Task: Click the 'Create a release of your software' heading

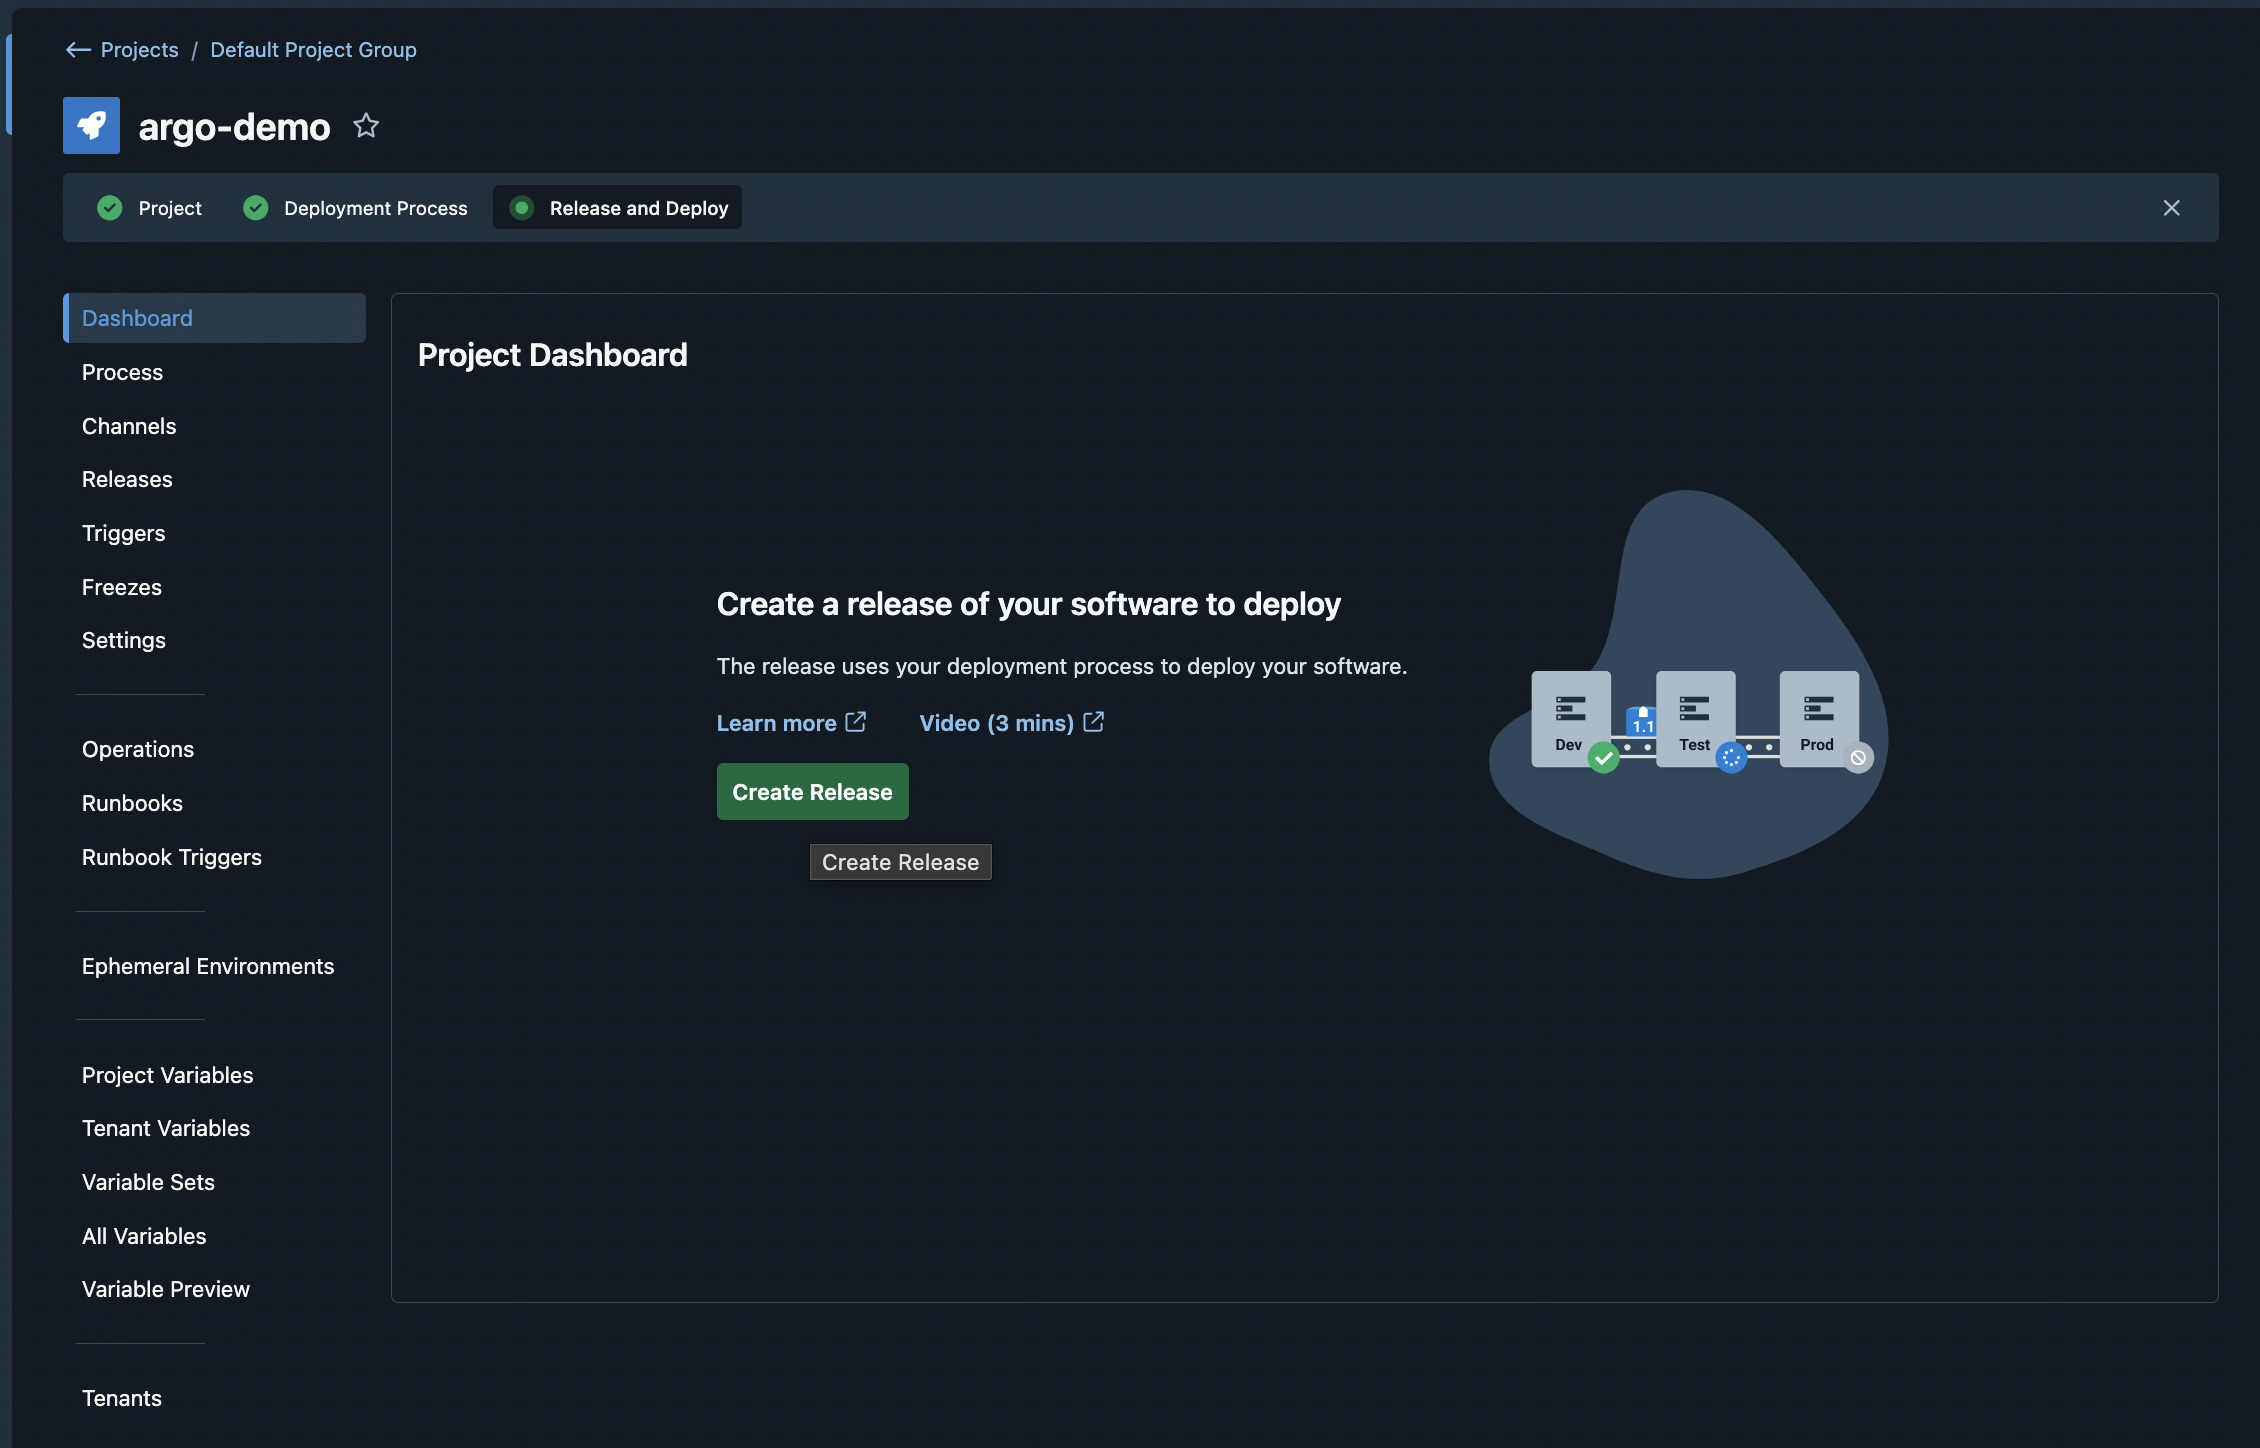Action: (1029, 604)
